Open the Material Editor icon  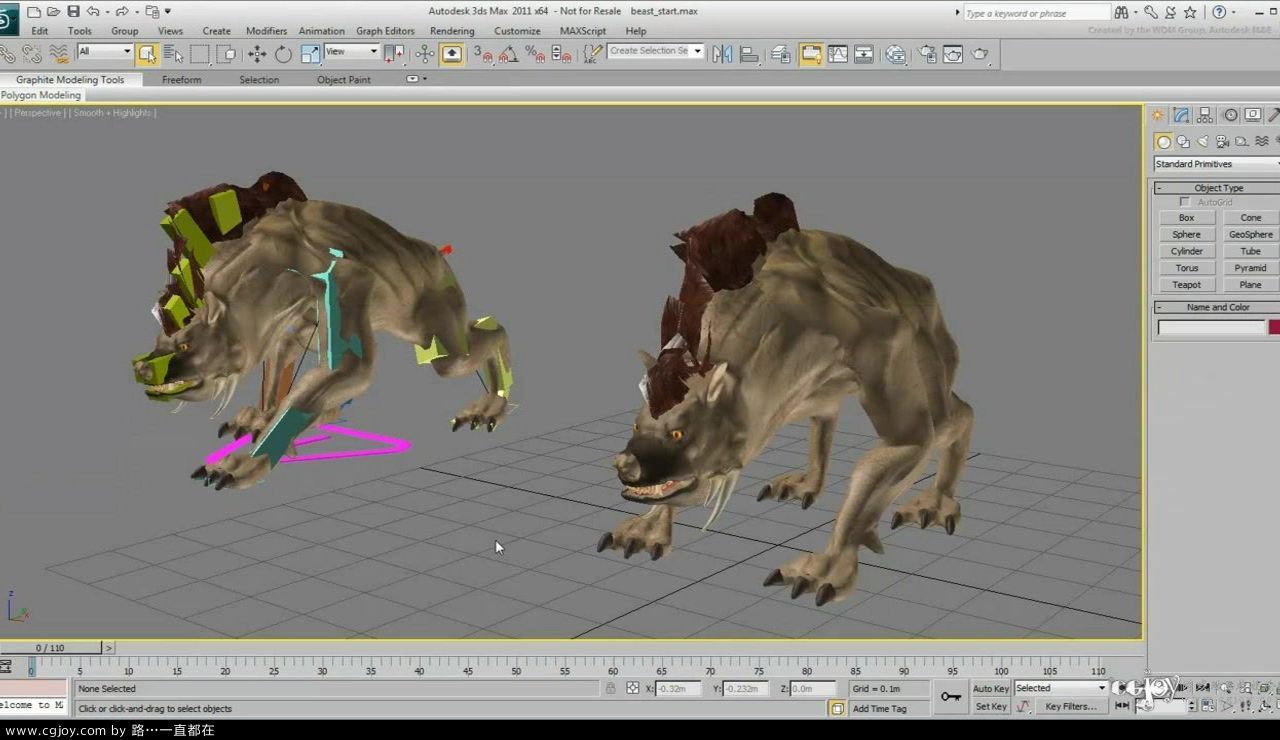click(x=896, y=54)
